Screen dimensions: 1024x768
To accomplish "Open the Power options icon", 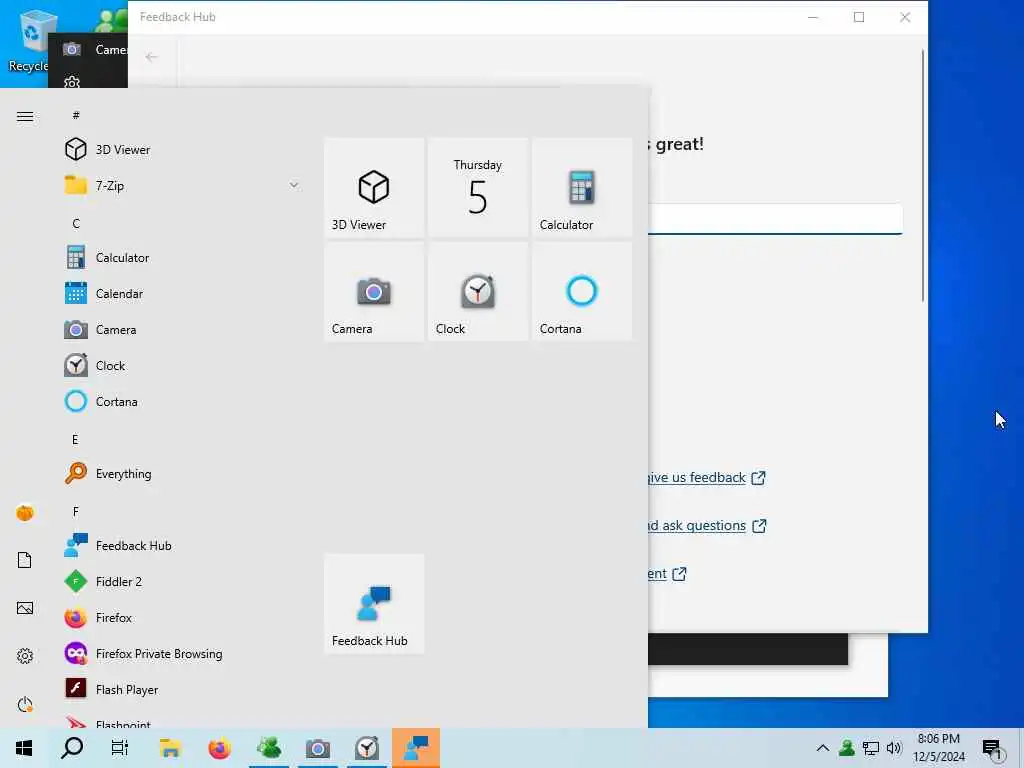I will [x=25, y=704].
